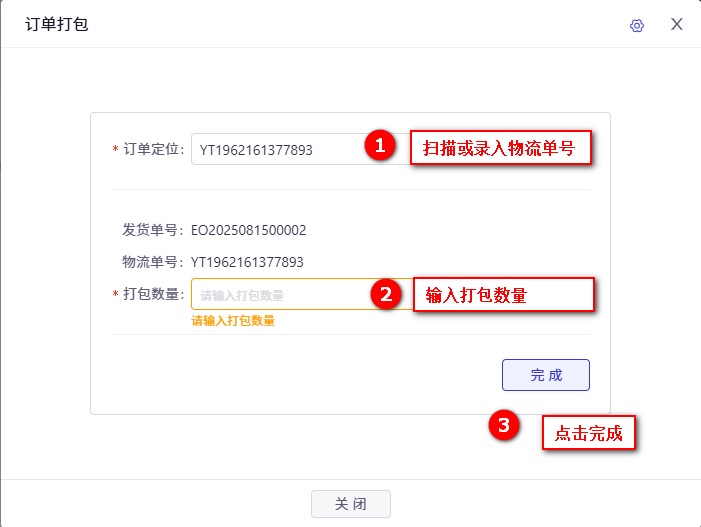
Task: Select the 输入打包数量 annotation box
Action: 504,295
